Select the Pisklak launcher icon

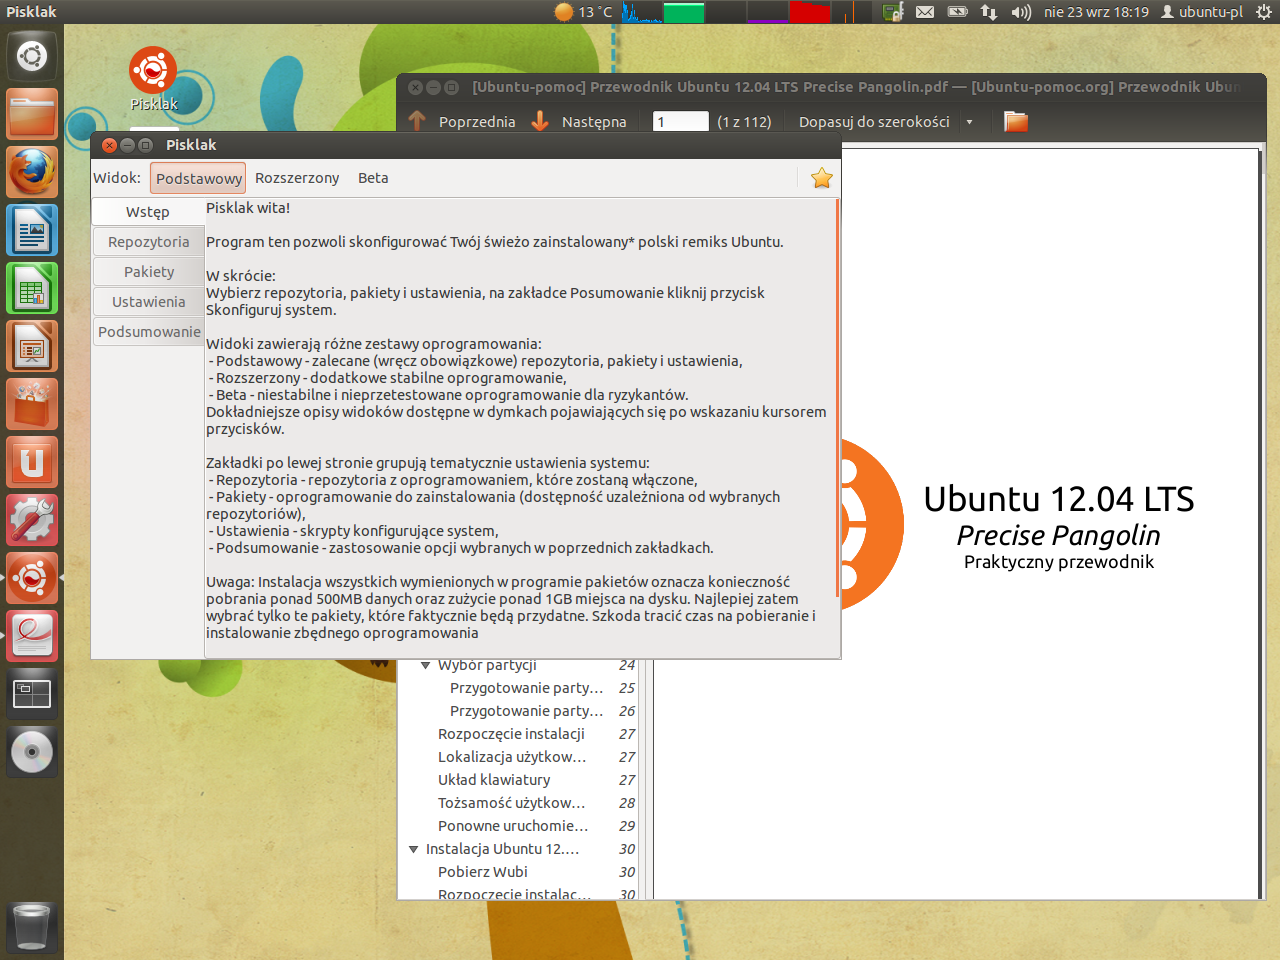(32, 578)
